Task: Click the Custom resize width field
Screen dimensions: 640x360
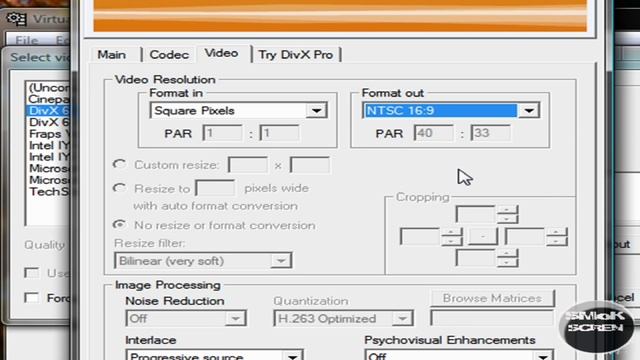Action: coord(248,165)
